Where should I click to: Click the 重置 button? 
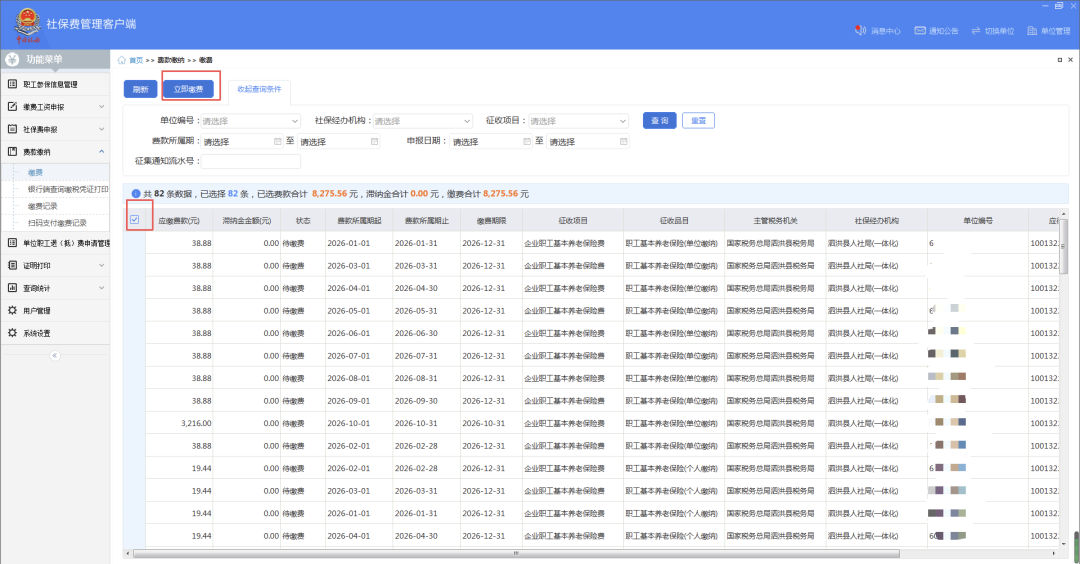coord(698,121)
